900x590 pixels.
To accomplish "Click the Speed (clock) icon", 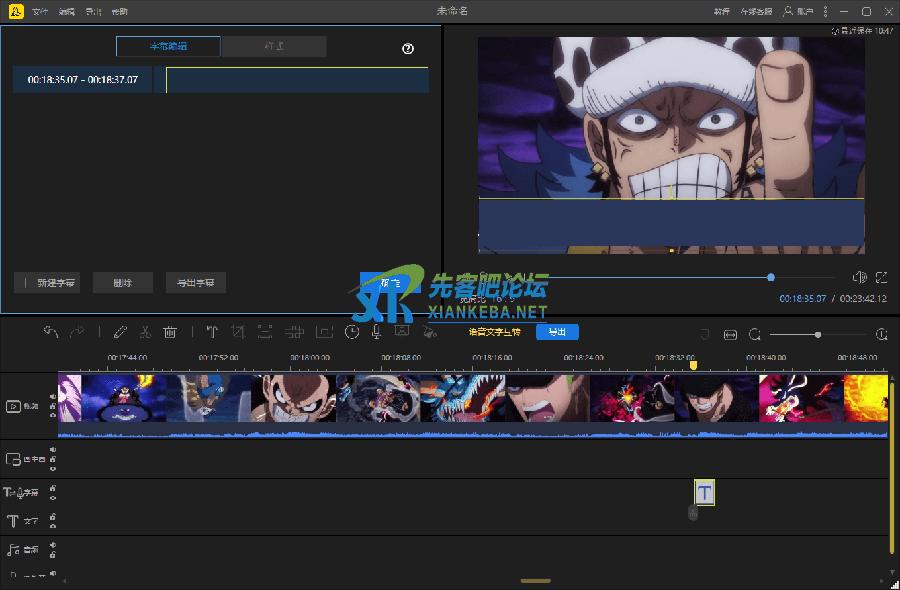I will click(351, 334).
